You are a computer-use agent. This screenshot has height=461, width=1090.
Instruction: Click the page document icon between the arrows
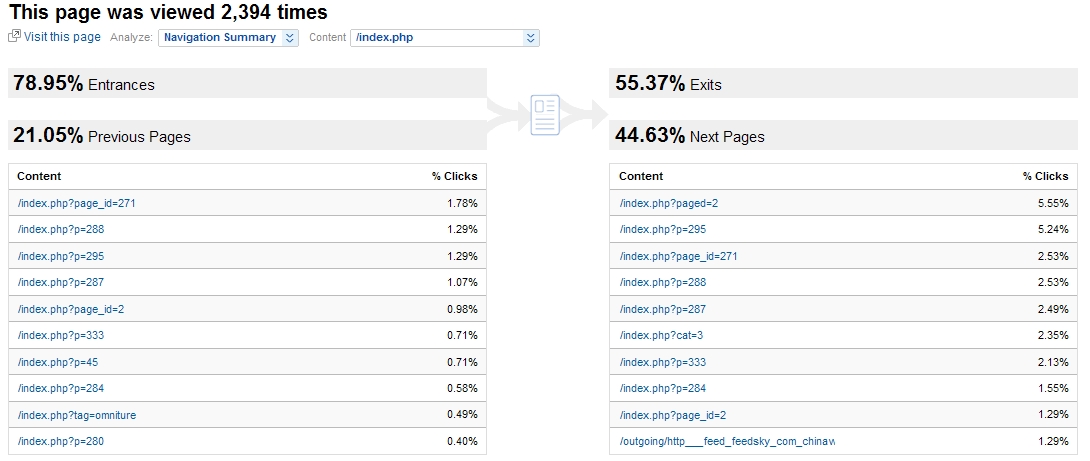coord(545,113)
